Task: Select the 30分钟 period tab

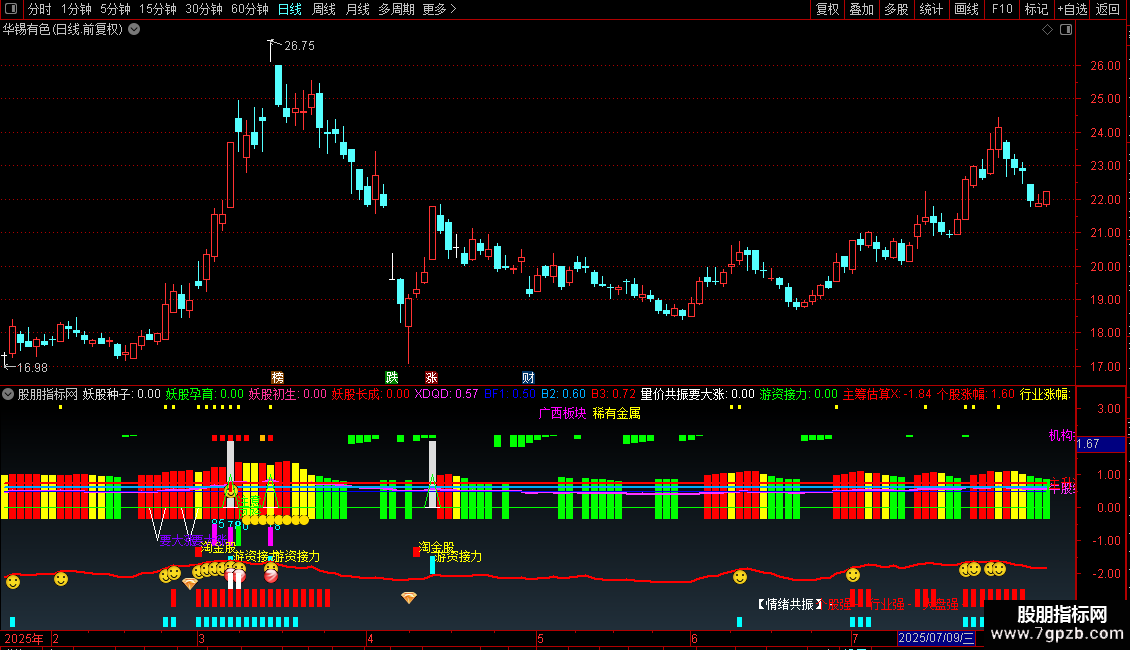Action: pyautogui.click(x=204, y=9)
